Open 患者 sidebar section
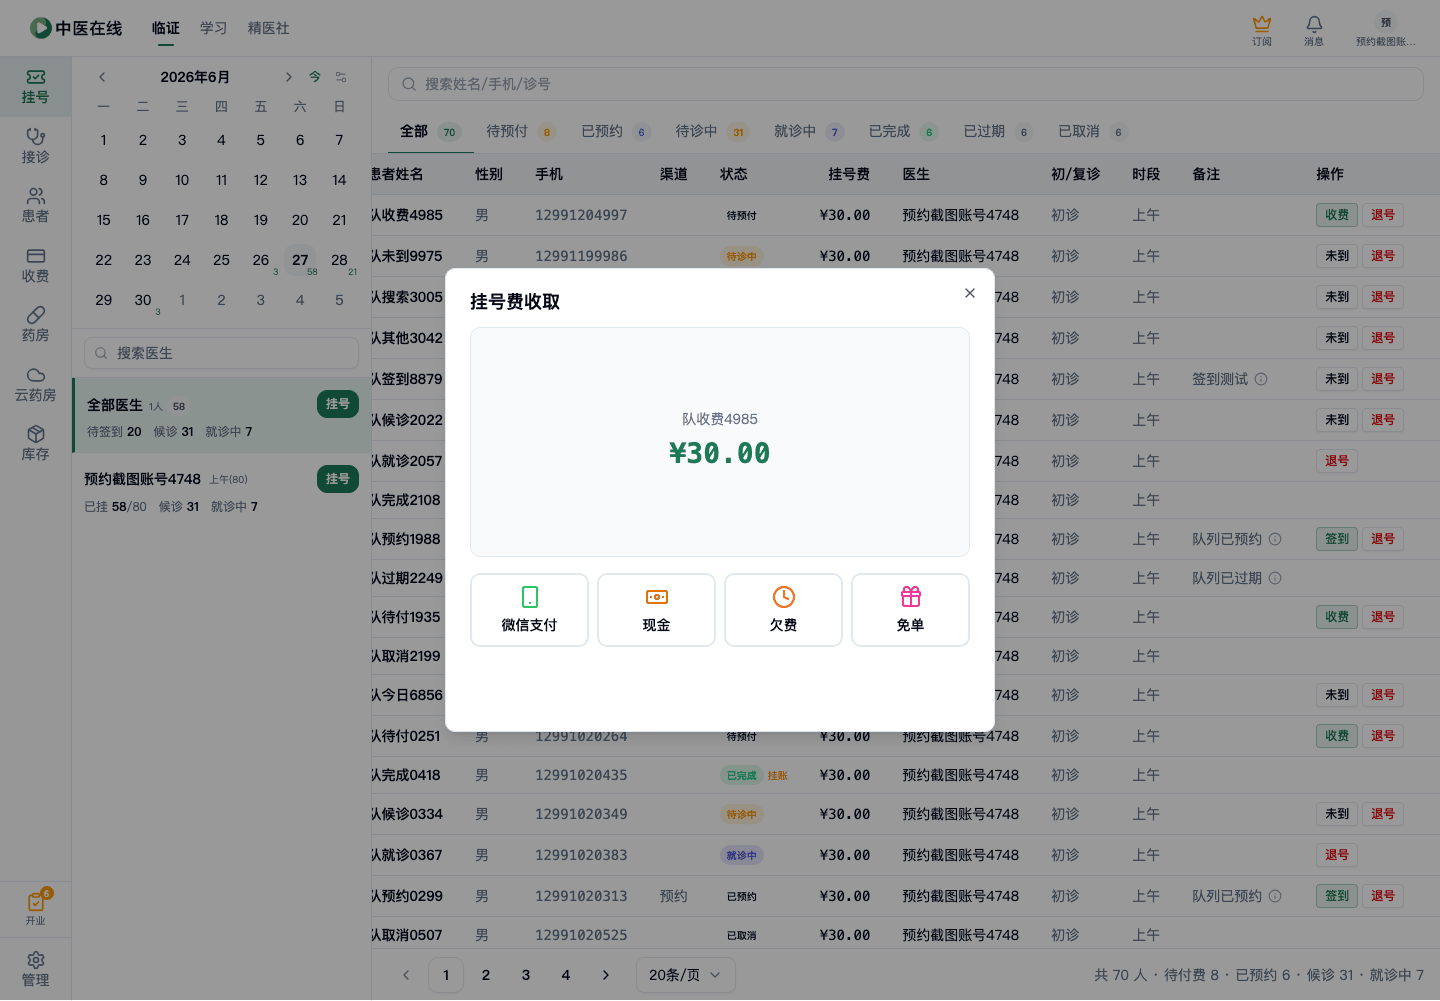Viewport: 1440px width, 1001px height. pyautogui.click(x=35, y=206)
